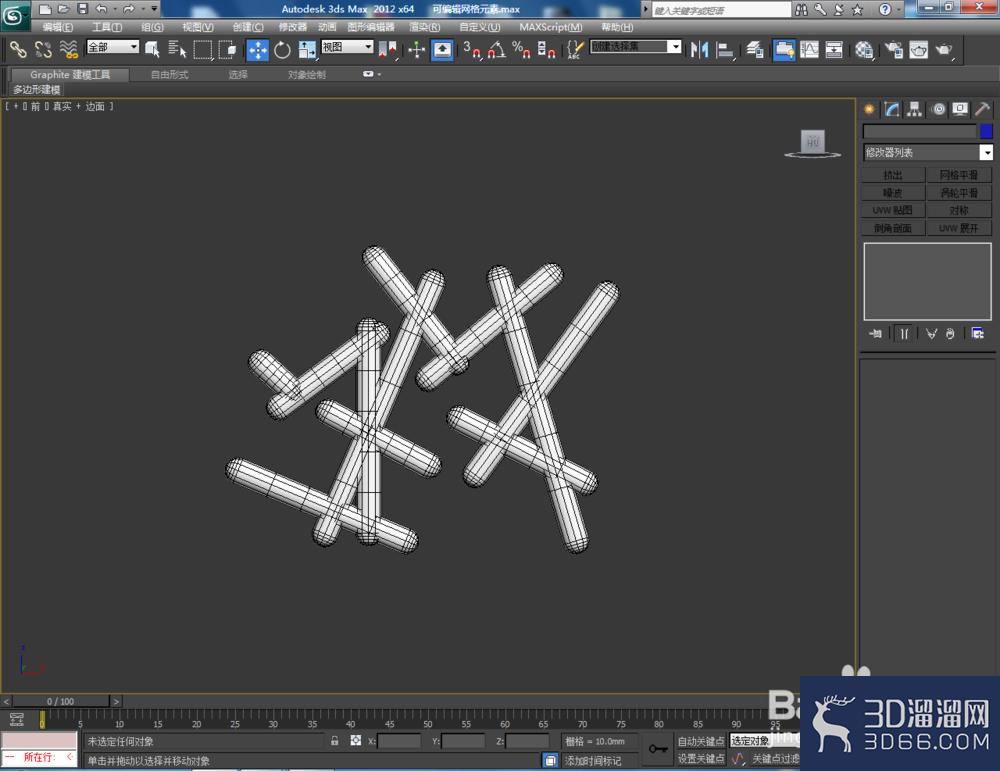Image resolution: width=1000 pixels, height=771 pixels.
Task: Open Select by Name list icon
Action: tap(177, 49)
